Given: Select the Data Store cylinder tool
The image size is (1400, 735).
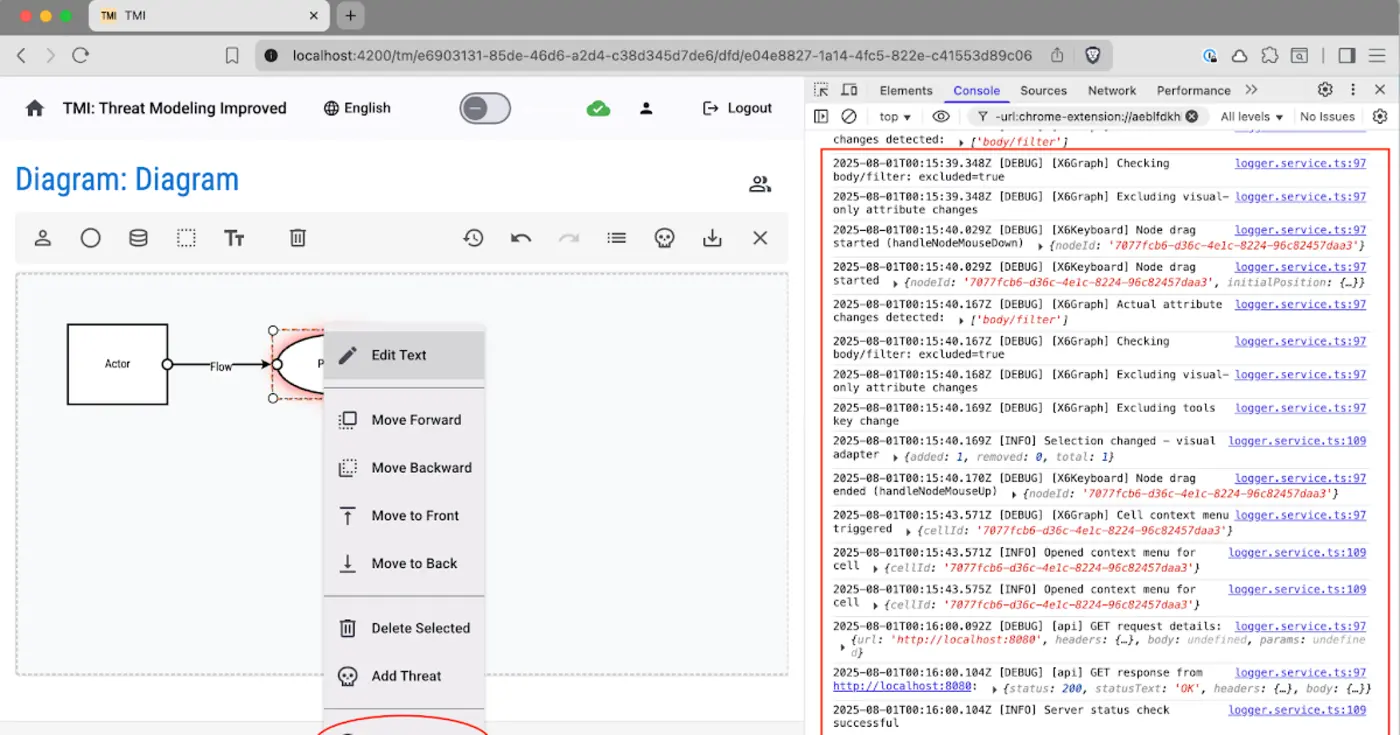Looking at the screenshot, I should coord(139,238).
